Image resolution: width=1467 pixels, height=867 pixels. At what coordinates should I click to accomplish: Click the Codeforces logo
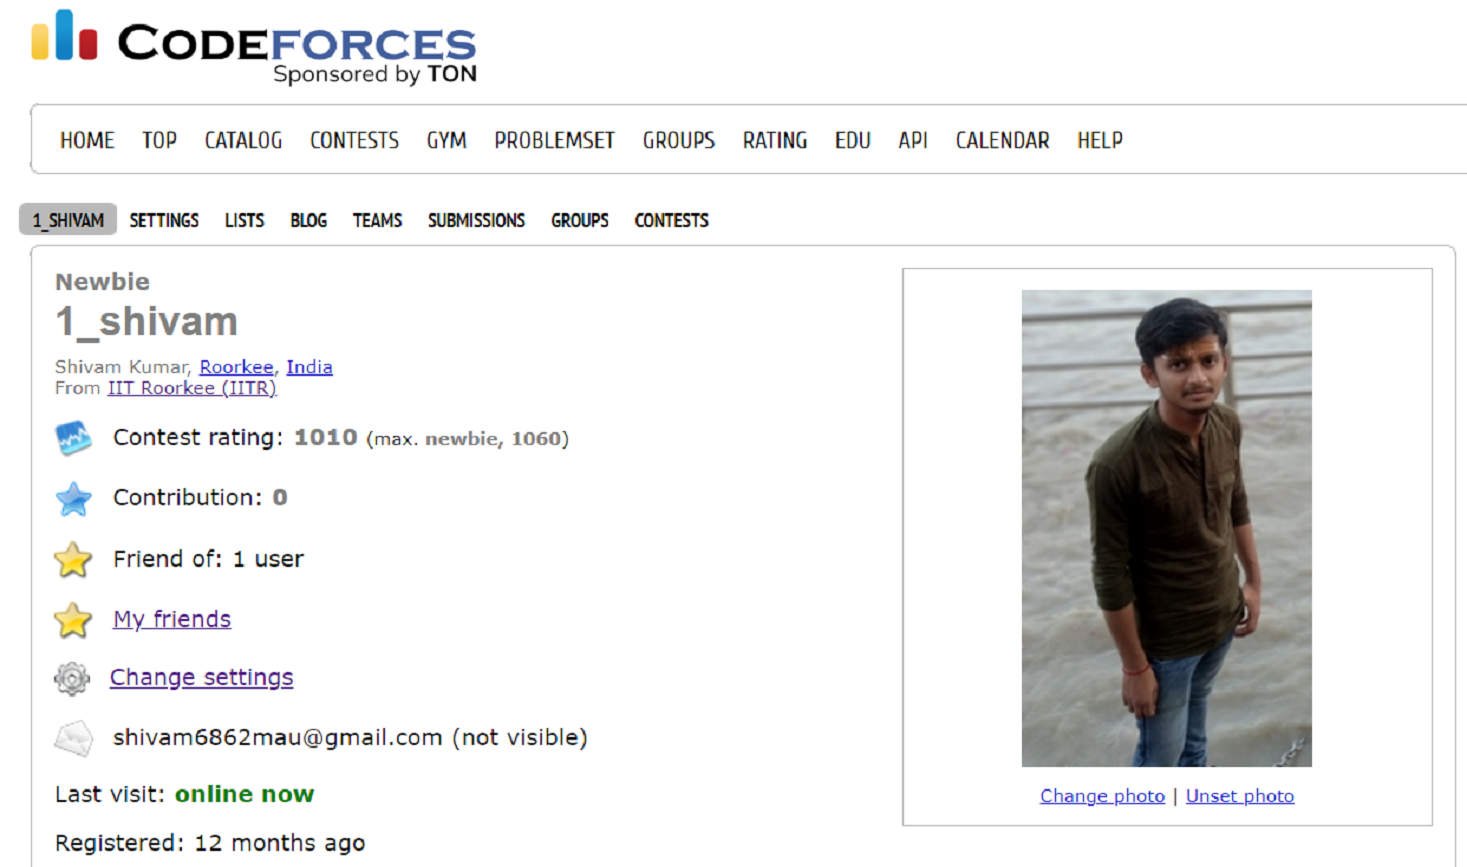click(x=254, y=46)
